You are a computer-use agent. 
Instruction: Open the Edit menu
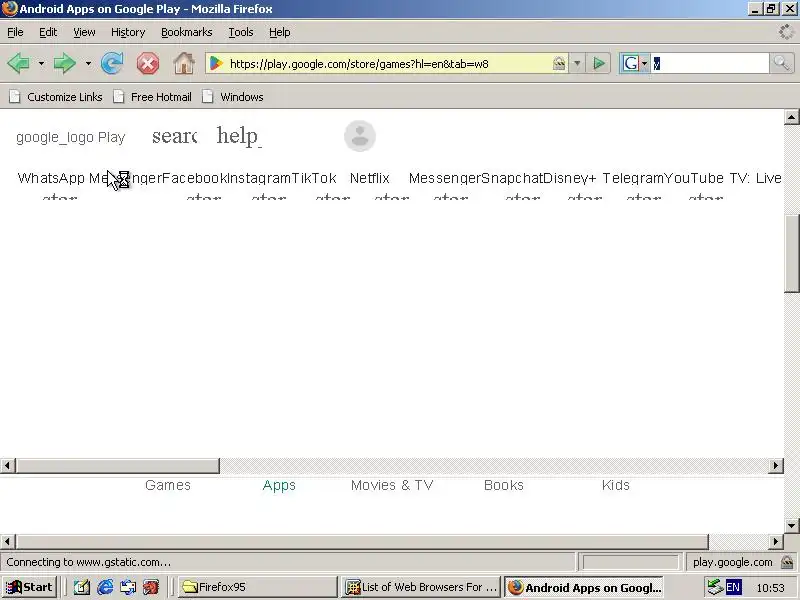click(x=48, y=32)
